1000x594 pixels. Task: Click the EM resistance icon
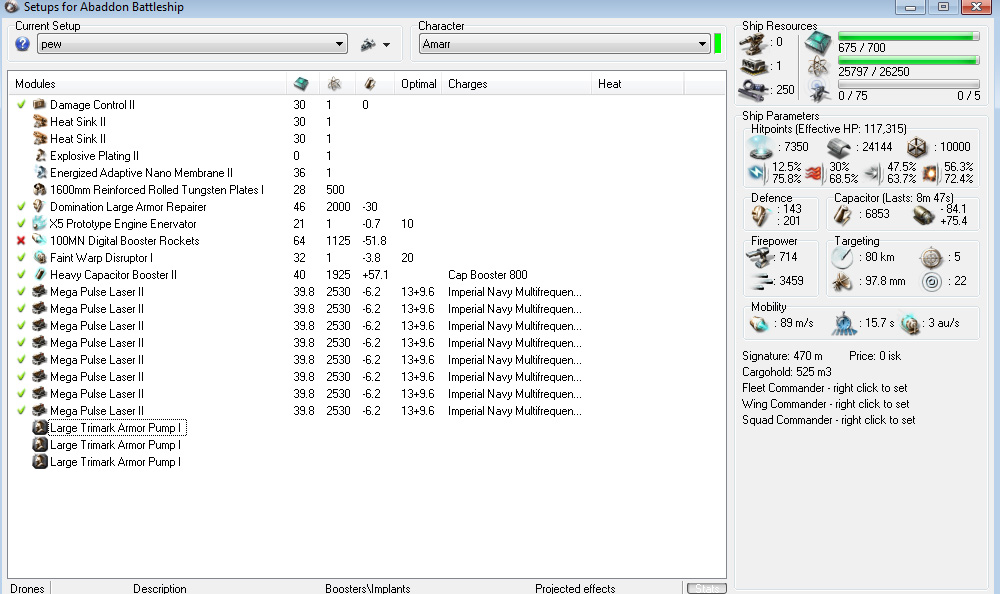[x=757, y=172]
